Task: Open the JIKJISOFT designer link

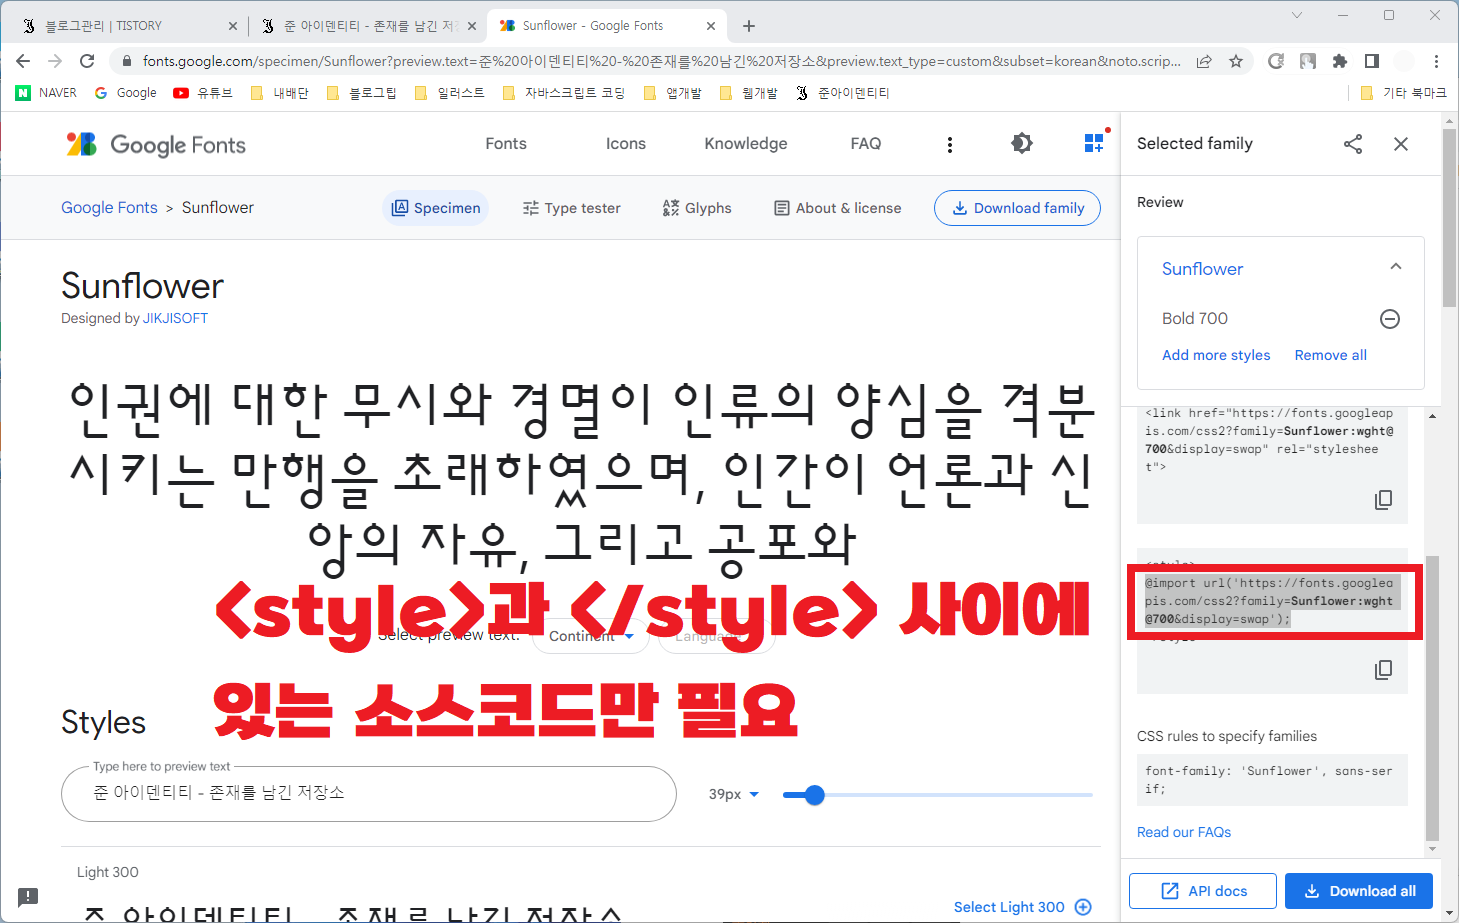Action: 175,318
